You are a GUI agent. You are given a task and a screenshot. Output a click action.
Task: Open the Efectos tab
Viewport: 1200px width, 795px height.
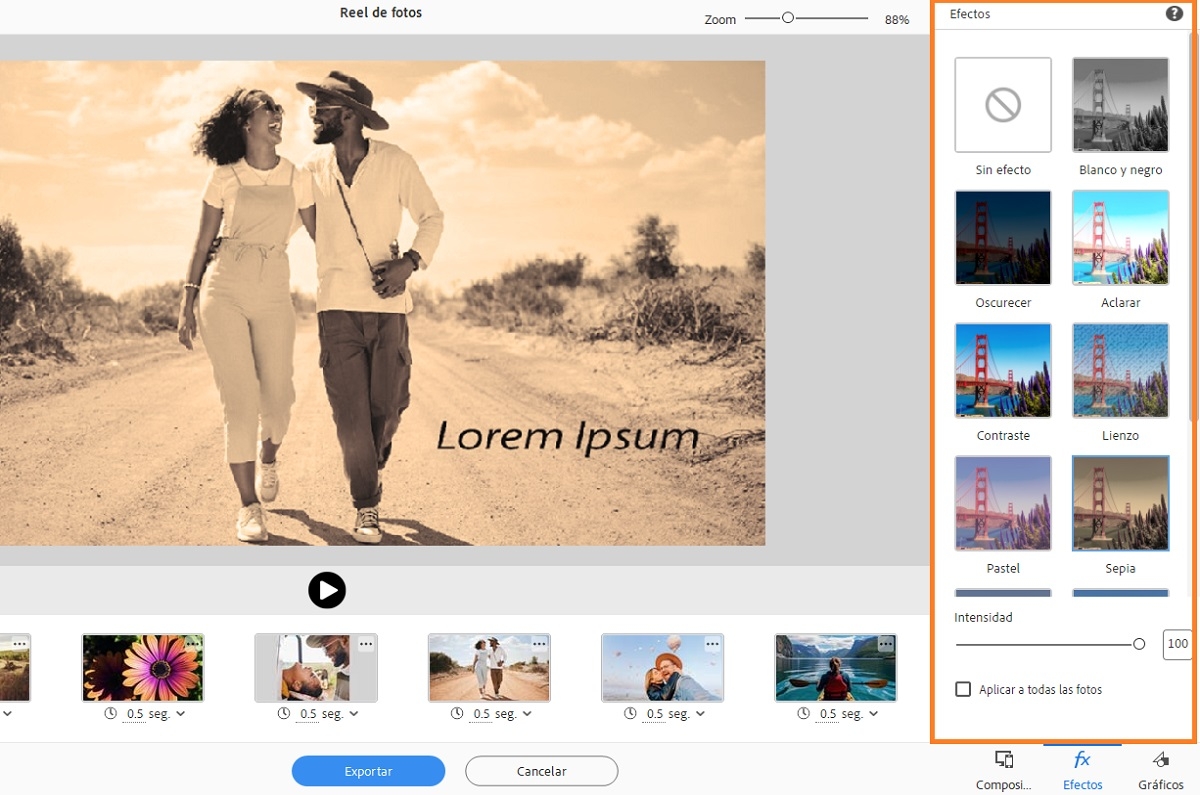coord(1082,770)
